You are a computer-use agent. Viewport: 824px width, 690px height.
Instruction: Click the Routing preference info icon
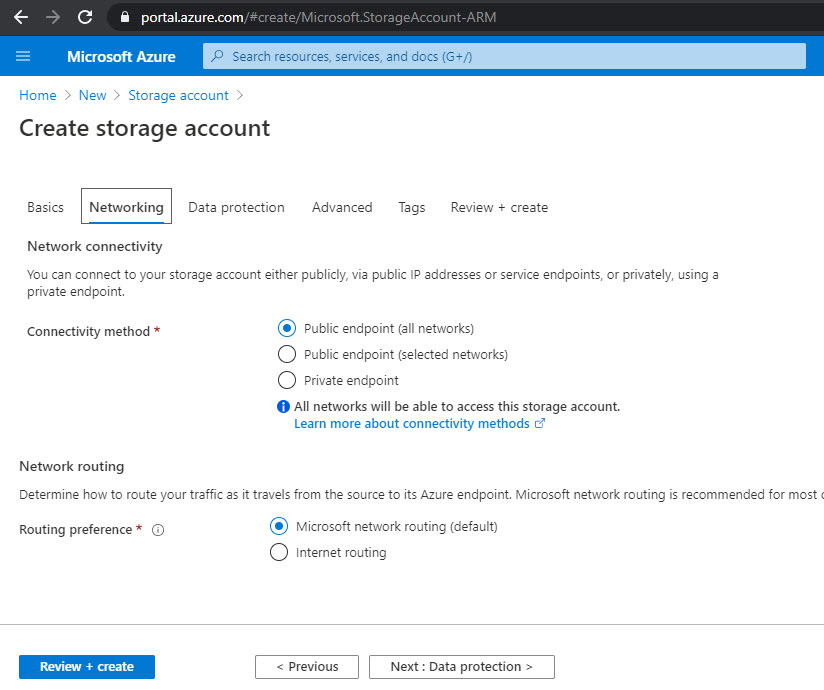[158, 530]
